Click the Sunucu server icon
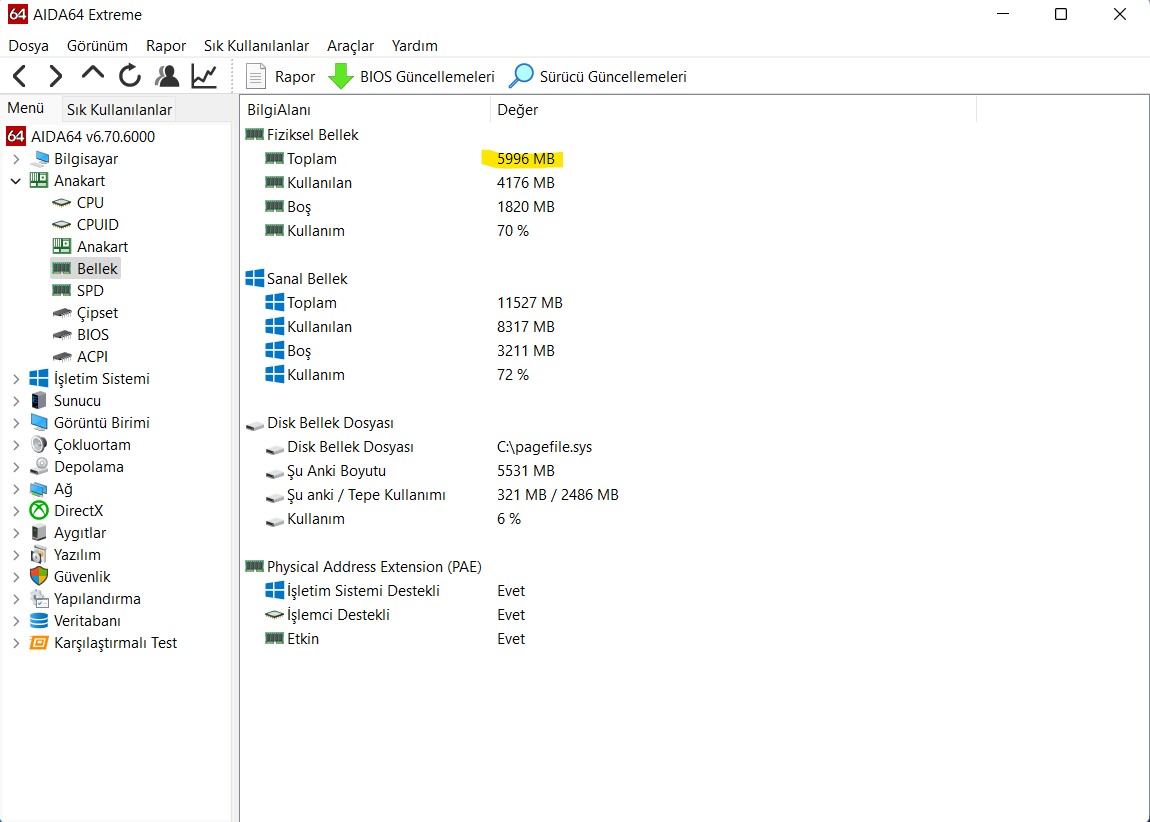This screenshot has width=1150, height=822. pyautogui.click(x=39, y=400)
